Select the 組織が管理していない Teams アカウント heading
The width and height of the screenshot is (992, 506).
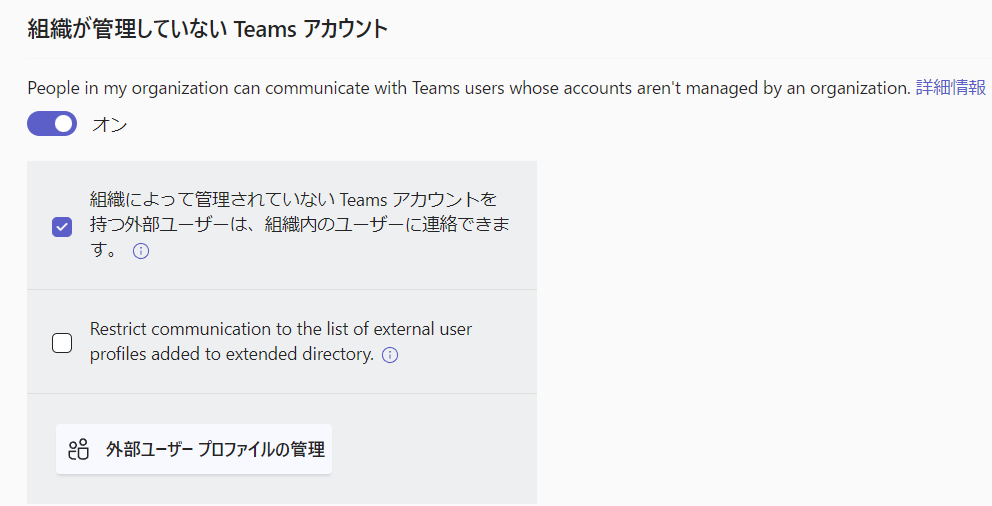(208, 29)
